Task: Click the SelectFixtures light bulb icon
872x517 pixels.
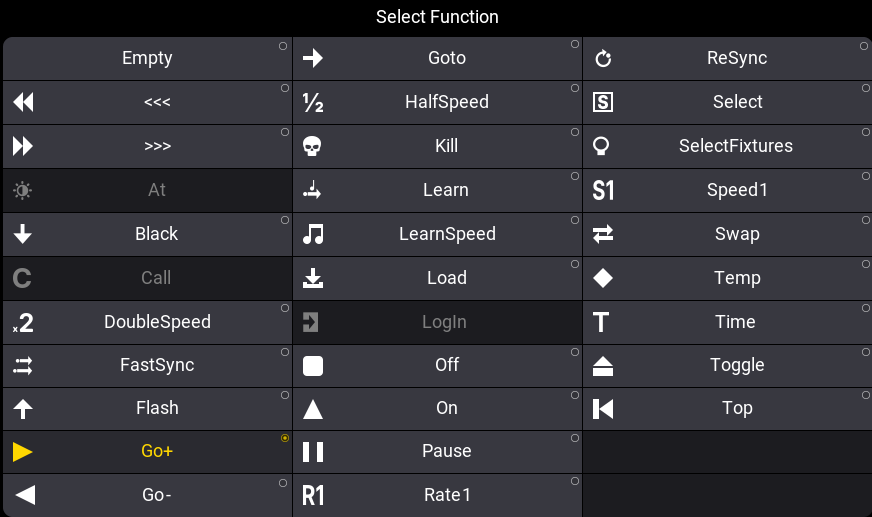Action: point(603,146)
